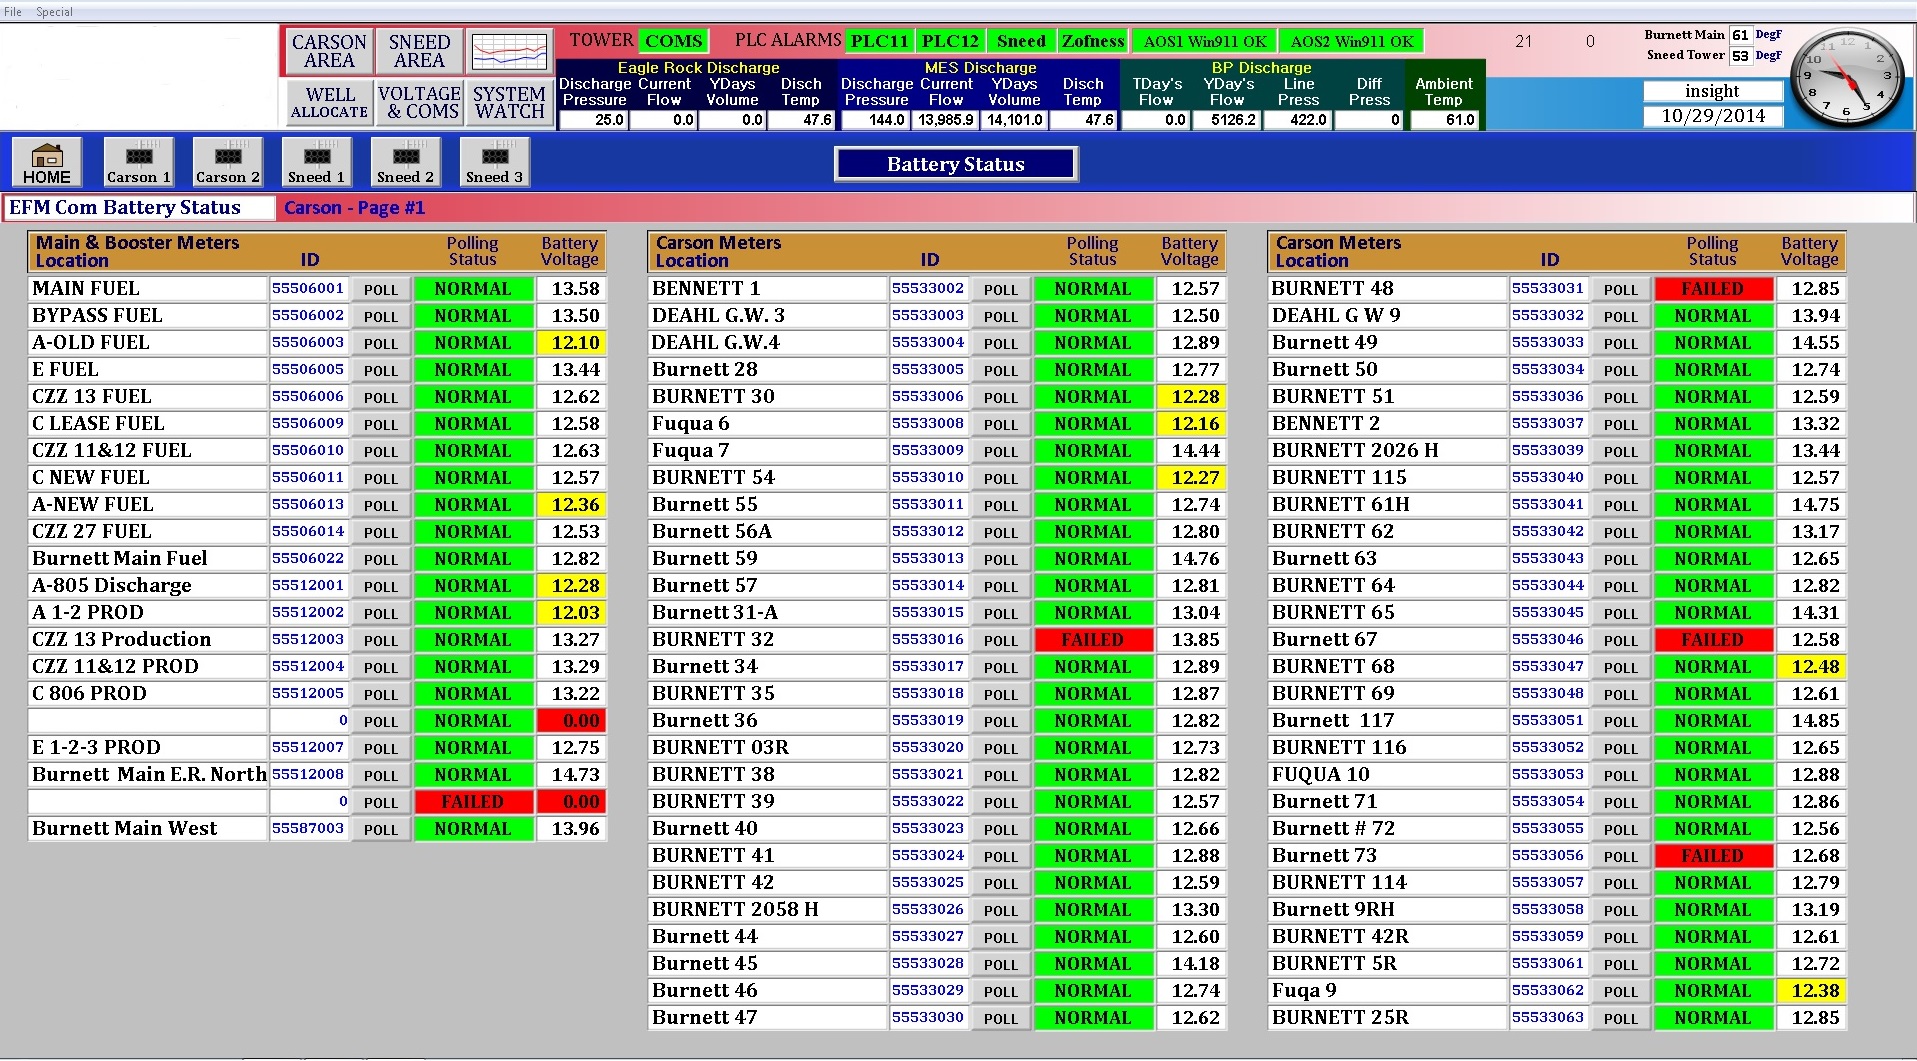This screenshot has height=1061, width=1917.
Task: Open the Sneed 3 screen icon
Action: (x=494, y=162)
